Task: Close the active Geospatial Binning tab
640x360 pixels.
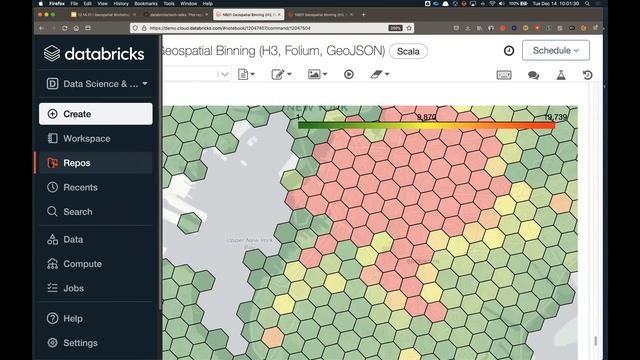Action: pyautogui.click(x=280, y=15)
